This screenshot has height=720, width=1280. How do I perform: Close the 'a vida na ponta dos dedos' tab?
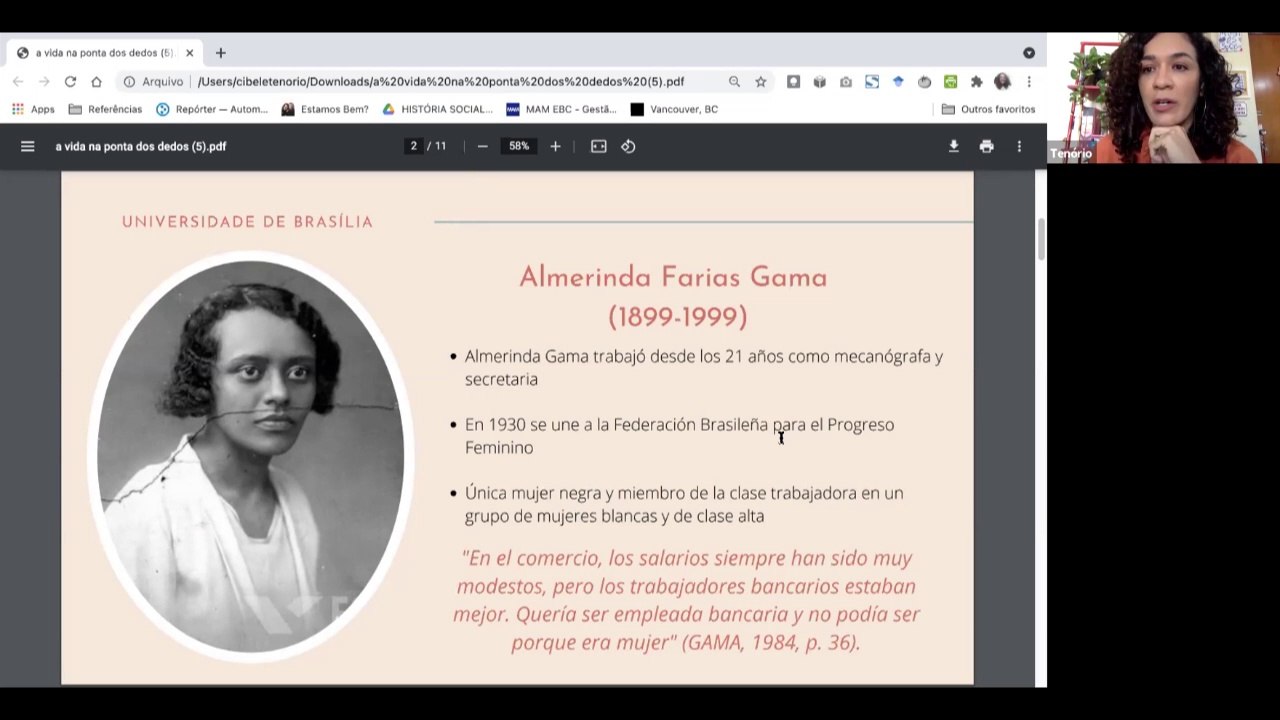coord(189,53)
